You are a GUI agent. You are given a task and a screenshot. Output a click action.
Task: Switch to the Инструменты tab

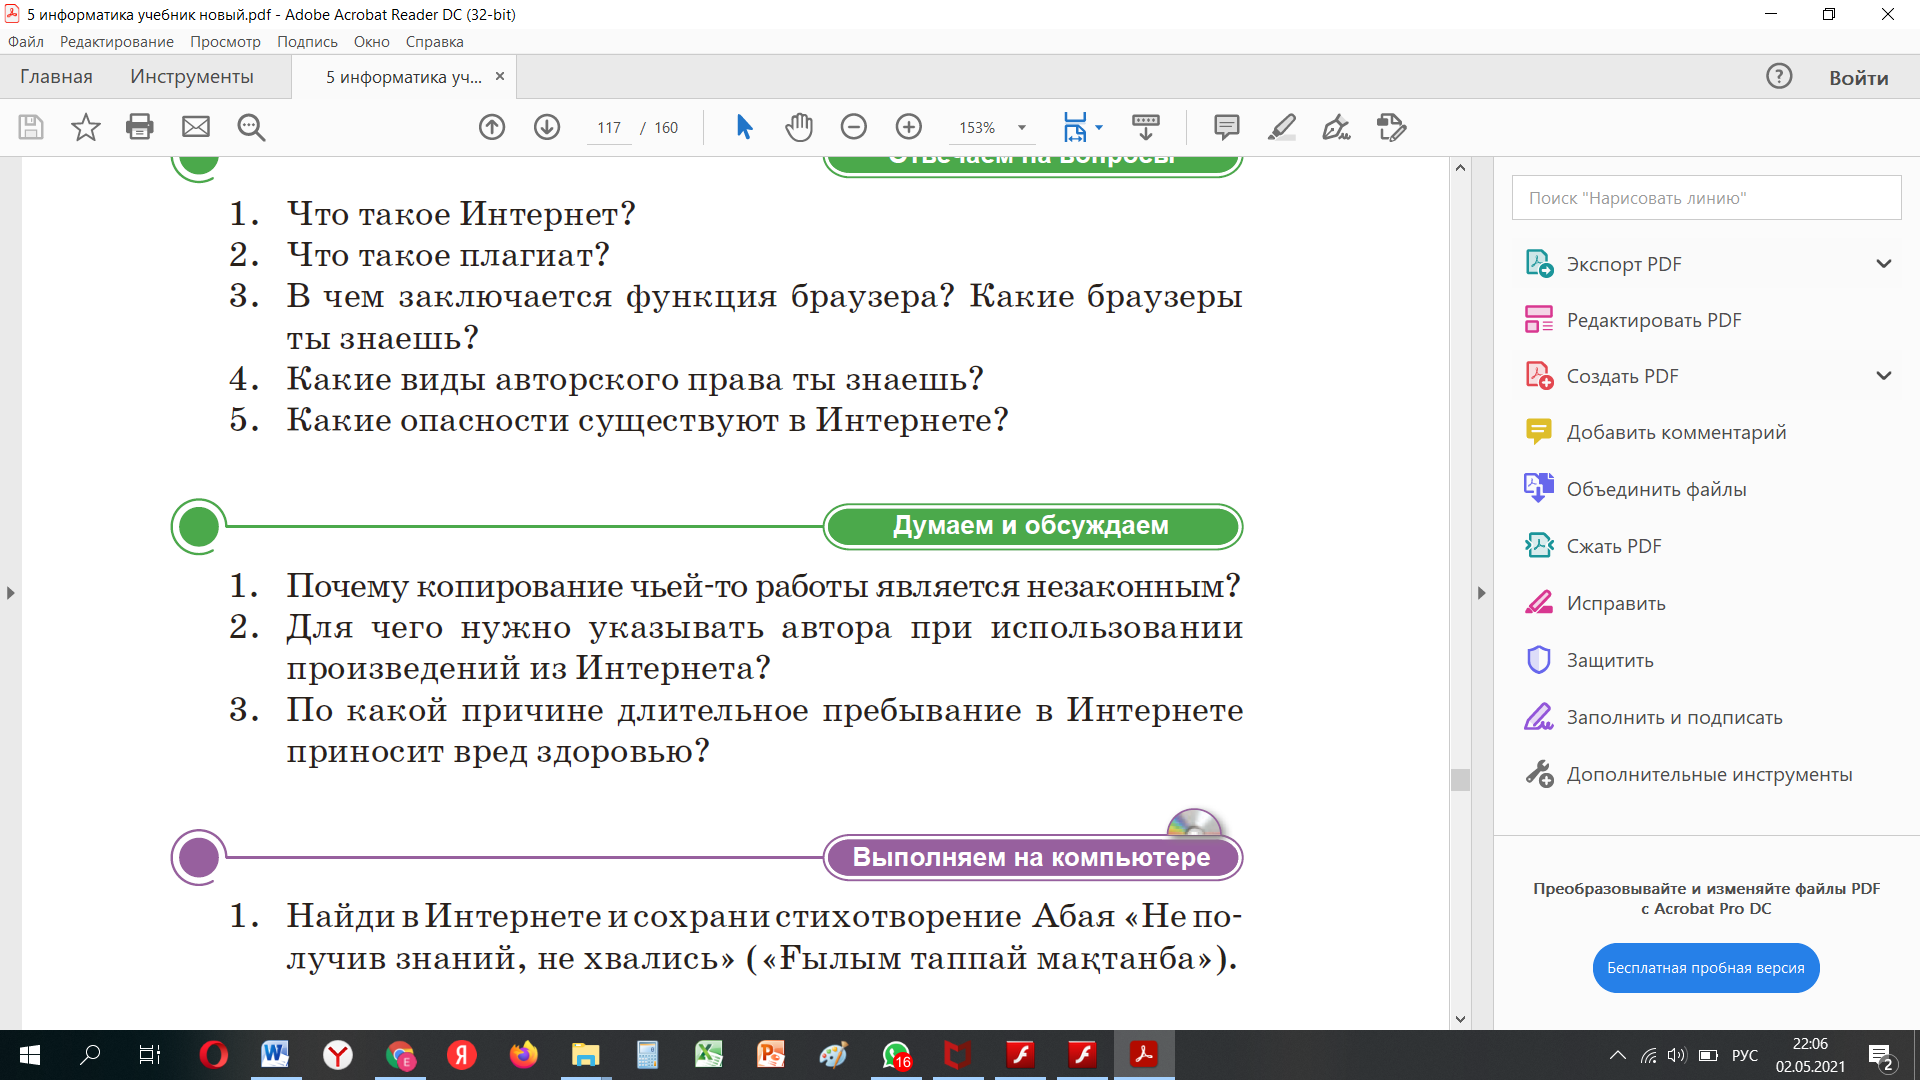click(192, 77)
